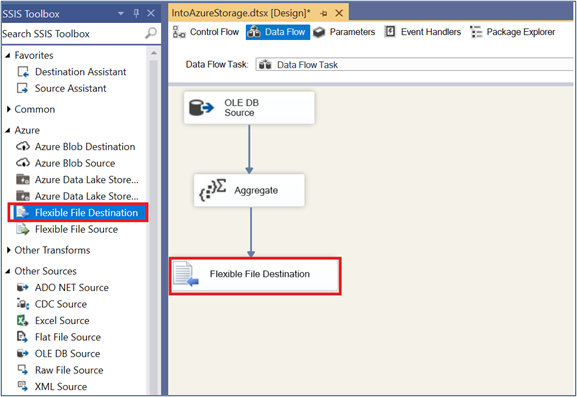Click the Aggregate sigma icon on canvas
This screenshot has width=577, height=397.
213,190
